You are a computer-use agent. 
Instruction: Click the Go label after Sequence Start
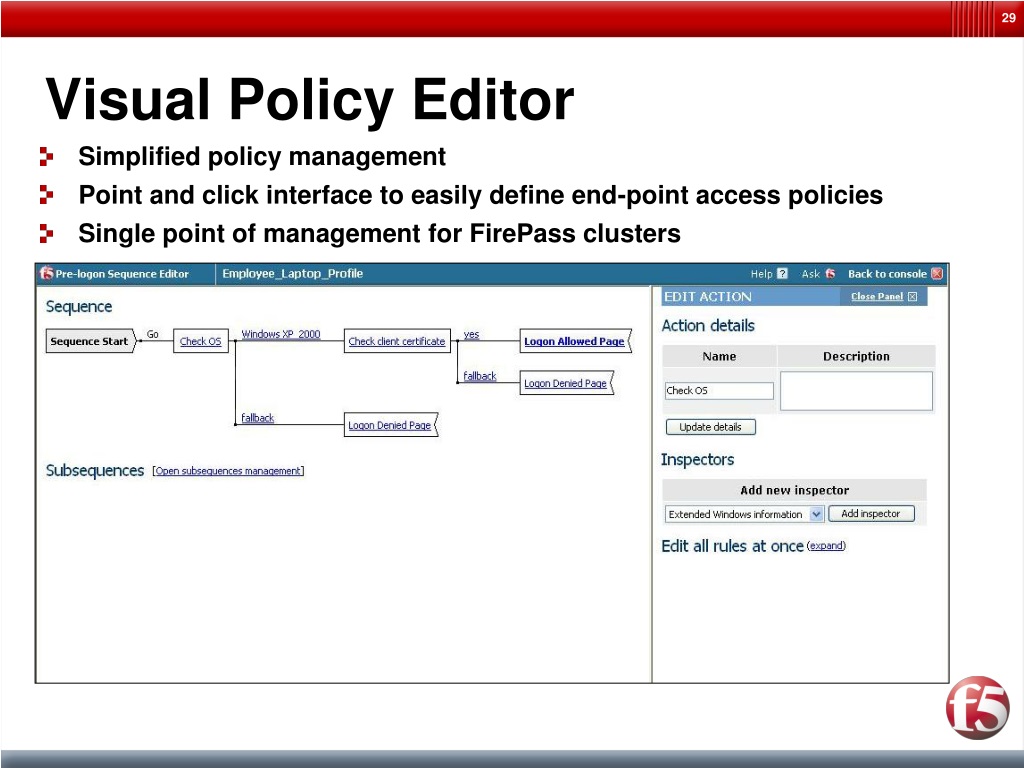(152, 334)
